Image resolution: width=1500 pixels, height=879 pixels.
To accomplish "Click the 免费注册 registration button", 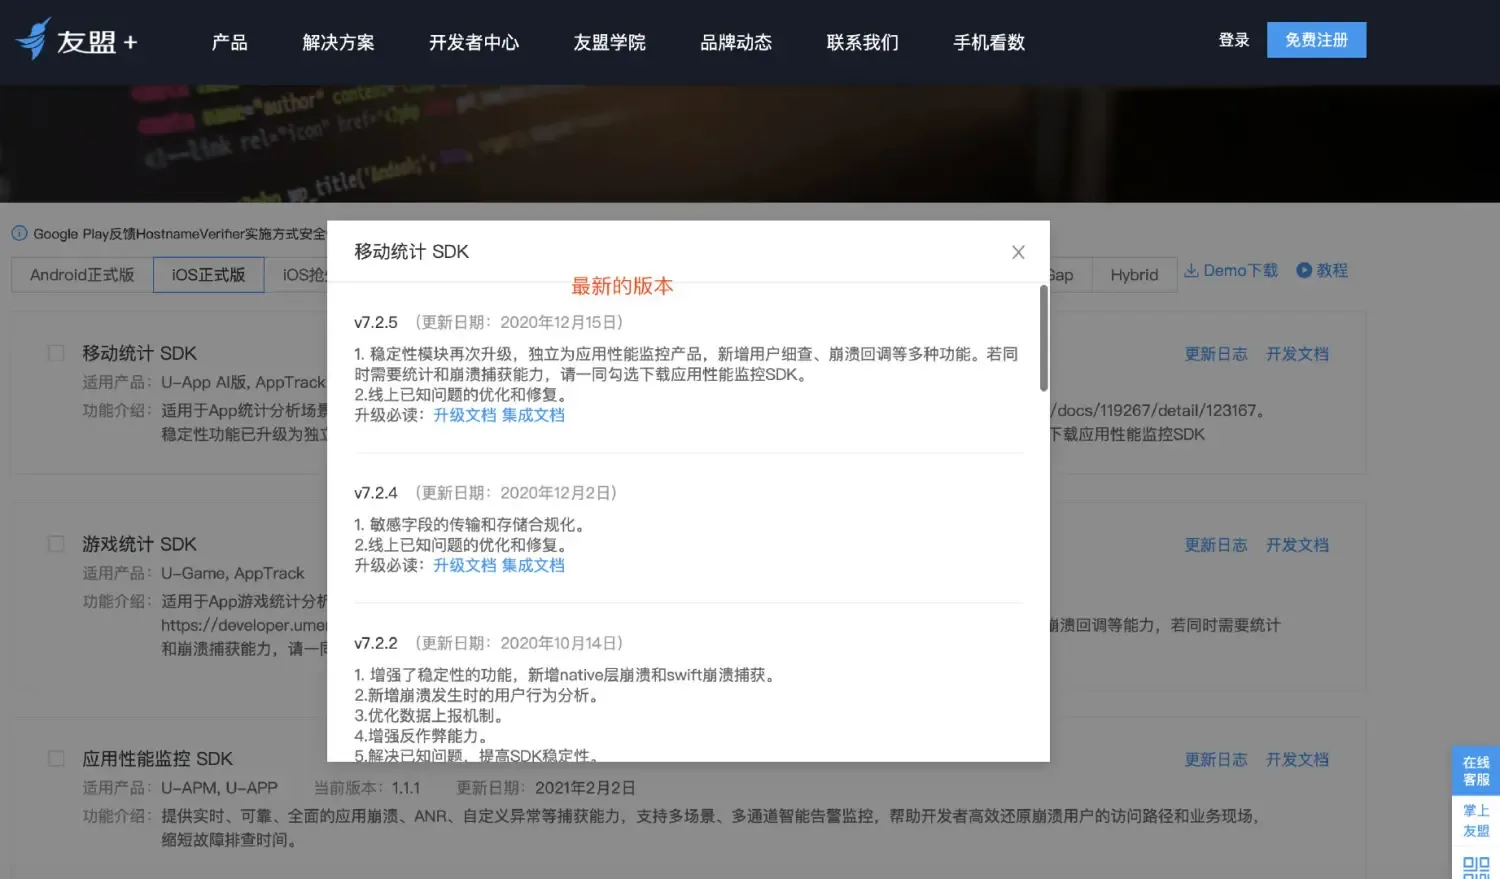I will 1316,40.
